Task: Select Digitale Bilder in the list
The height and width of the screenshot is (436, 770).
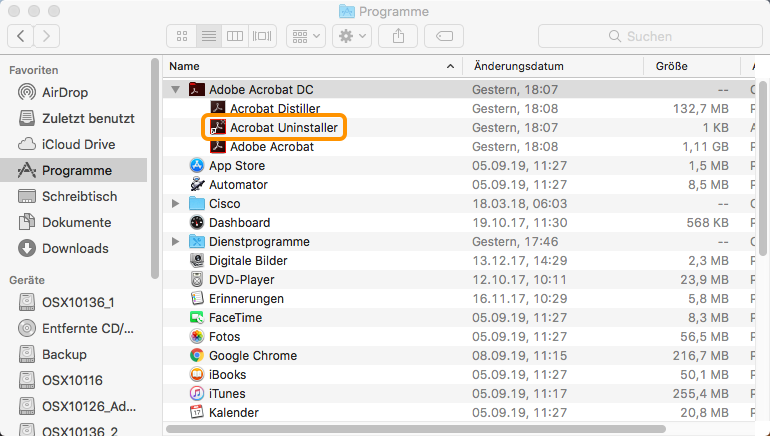Action: pos(248,261)
